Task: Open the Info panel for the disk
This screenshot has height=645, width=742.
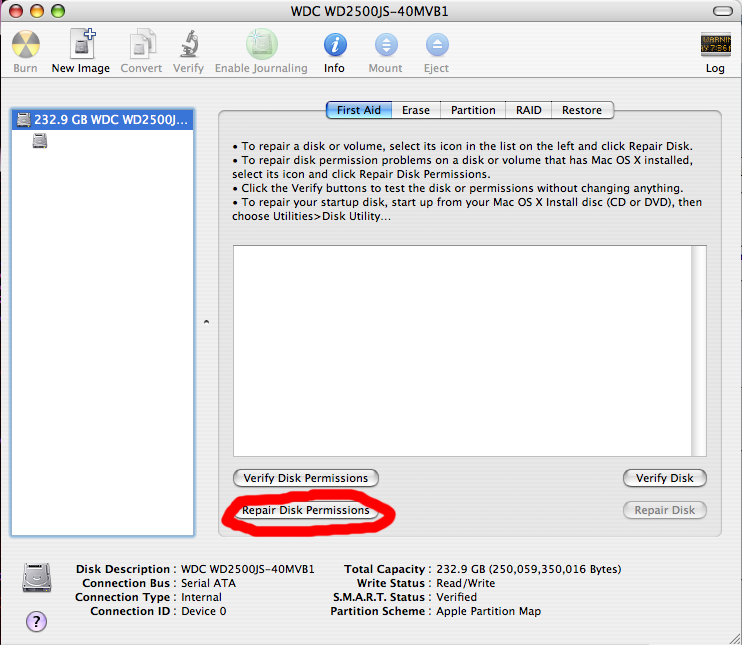Action: tap(335, 45)
